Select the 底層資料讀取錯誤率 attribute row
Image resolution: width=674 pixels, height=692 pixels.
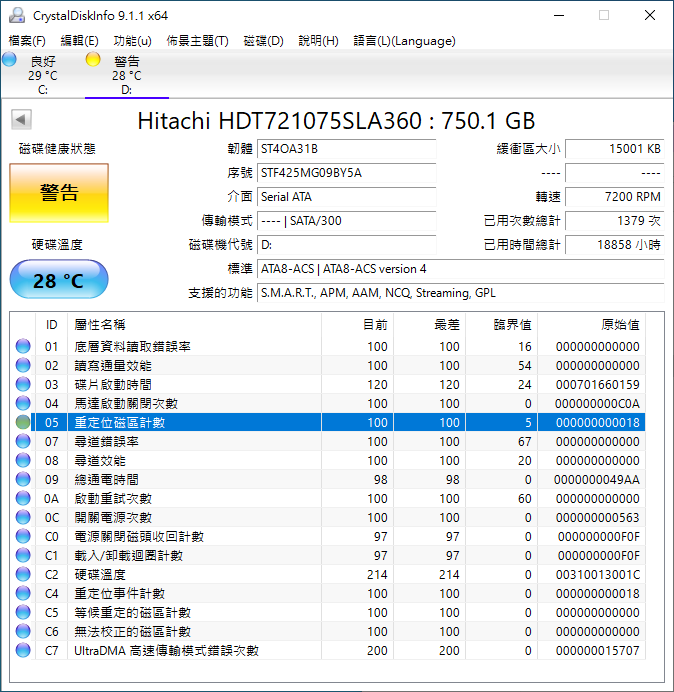click(329, 346)
